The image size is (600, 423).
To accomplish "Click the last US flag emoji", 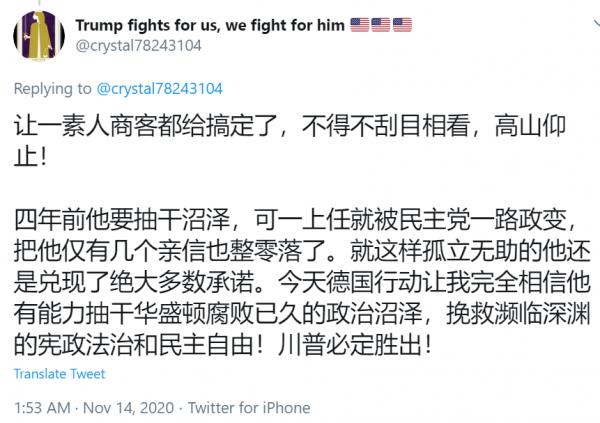I will [x=401, y=25].
